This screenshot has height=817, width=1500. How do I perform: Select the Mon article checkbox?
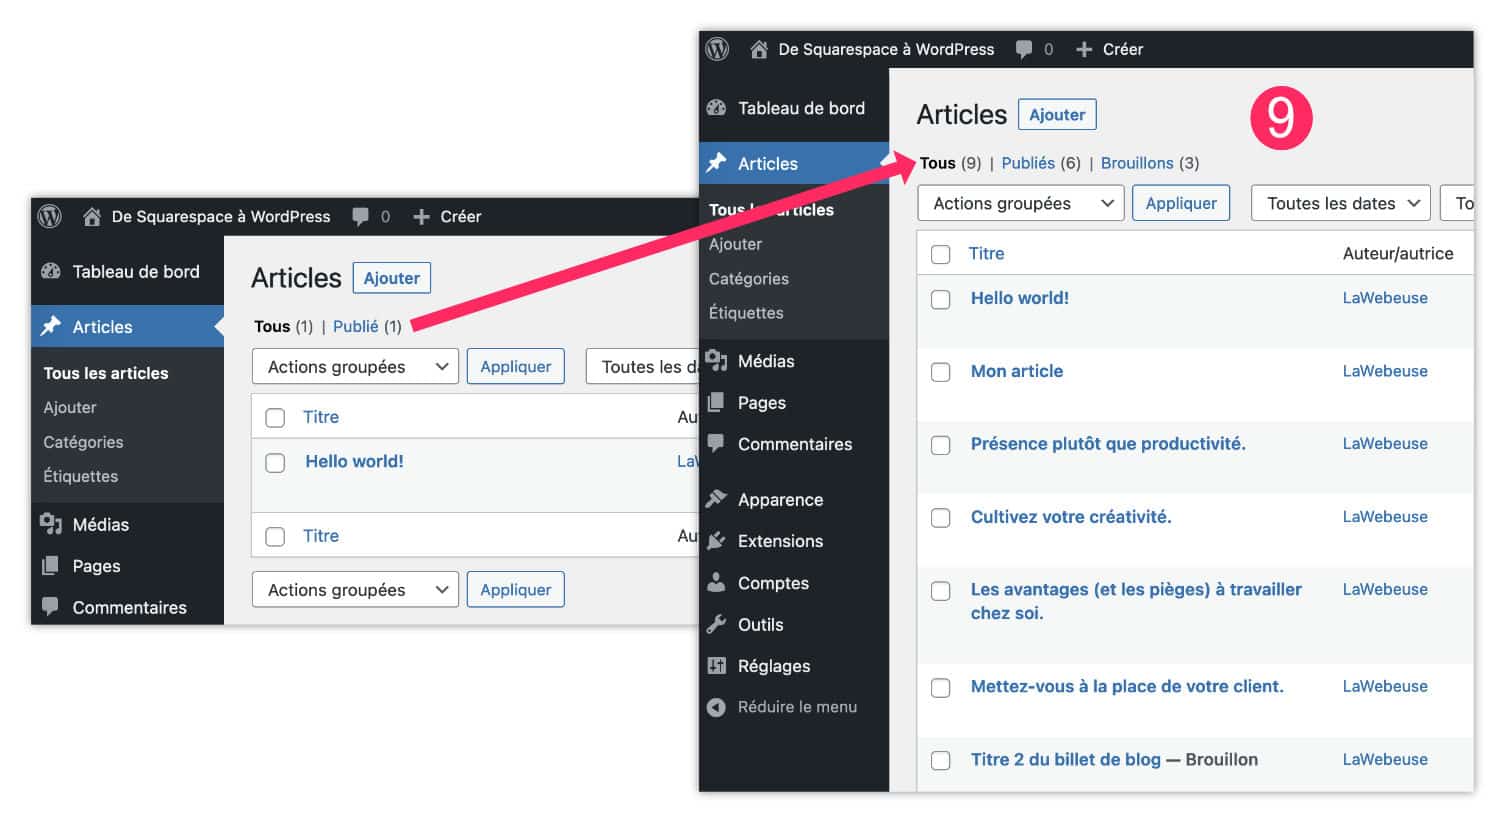941,372
